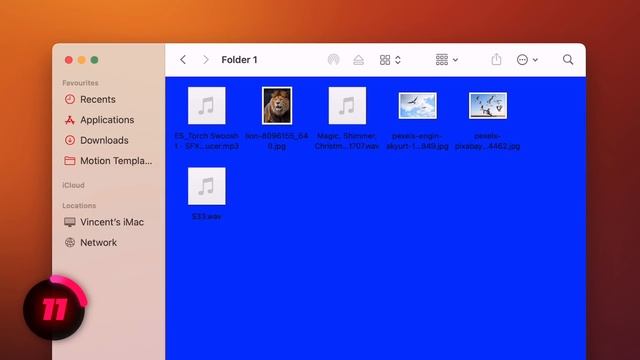The width and height of the screenshot is (640, 360).
Task: Open the Group By grid menu
Action: coord(442,60)
